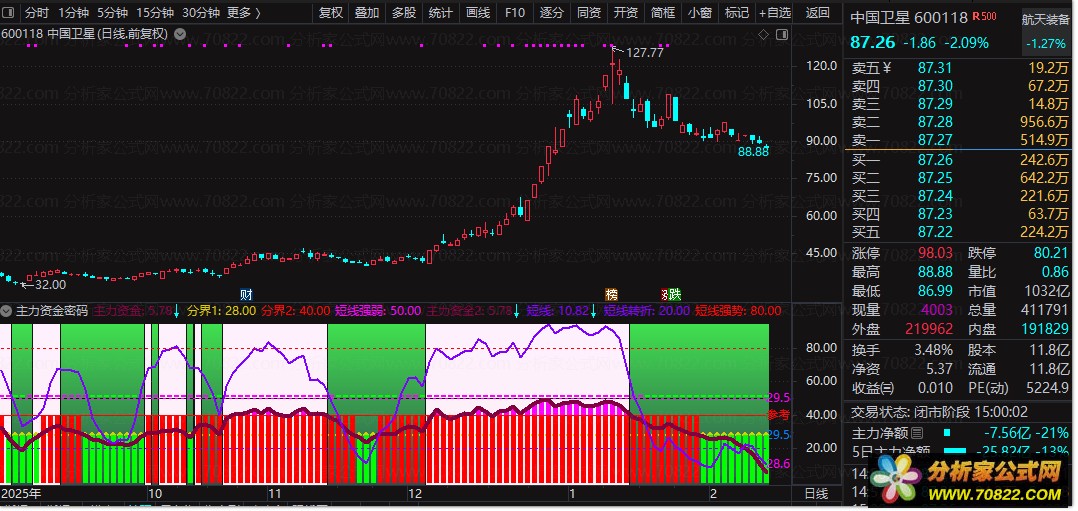This screenshot has height=511, width=1078.
Task: Expand dropdown next to 中国卫星(日线.前复权)
Action: coord(180,33)
